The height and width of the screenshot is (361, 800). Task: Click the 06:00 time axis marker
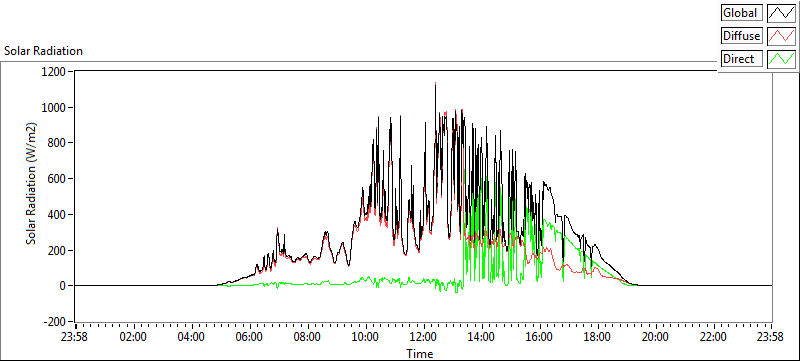[x=249, y=337]
